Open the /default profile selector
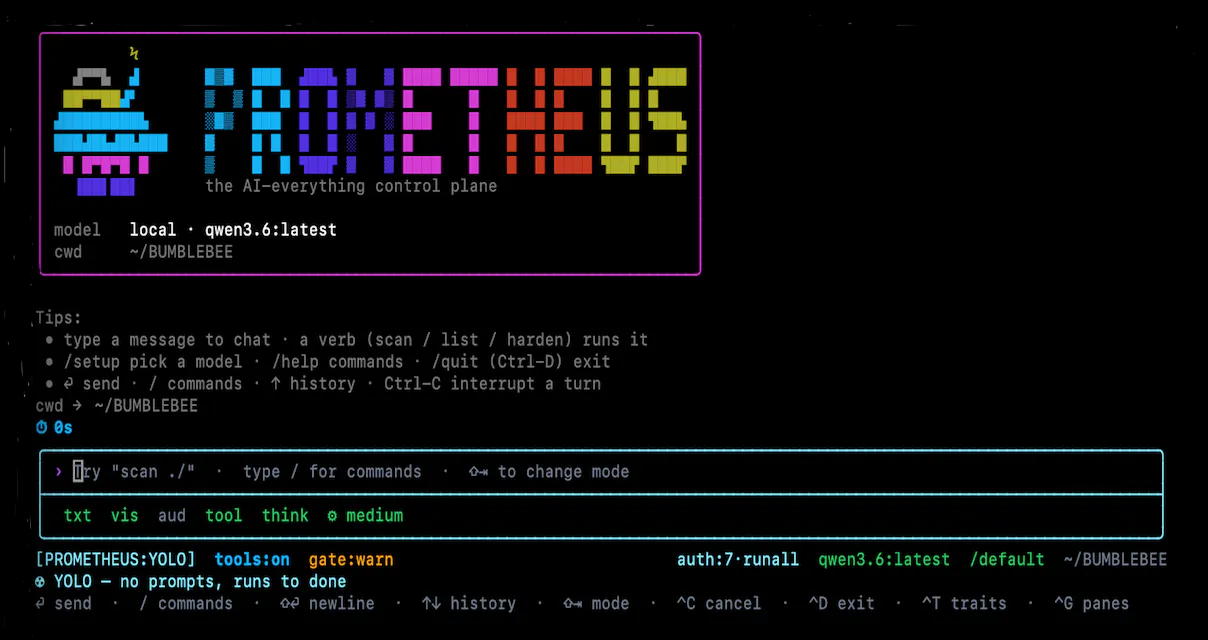This screenshot has height=640, width=1208. [1007, 560]
